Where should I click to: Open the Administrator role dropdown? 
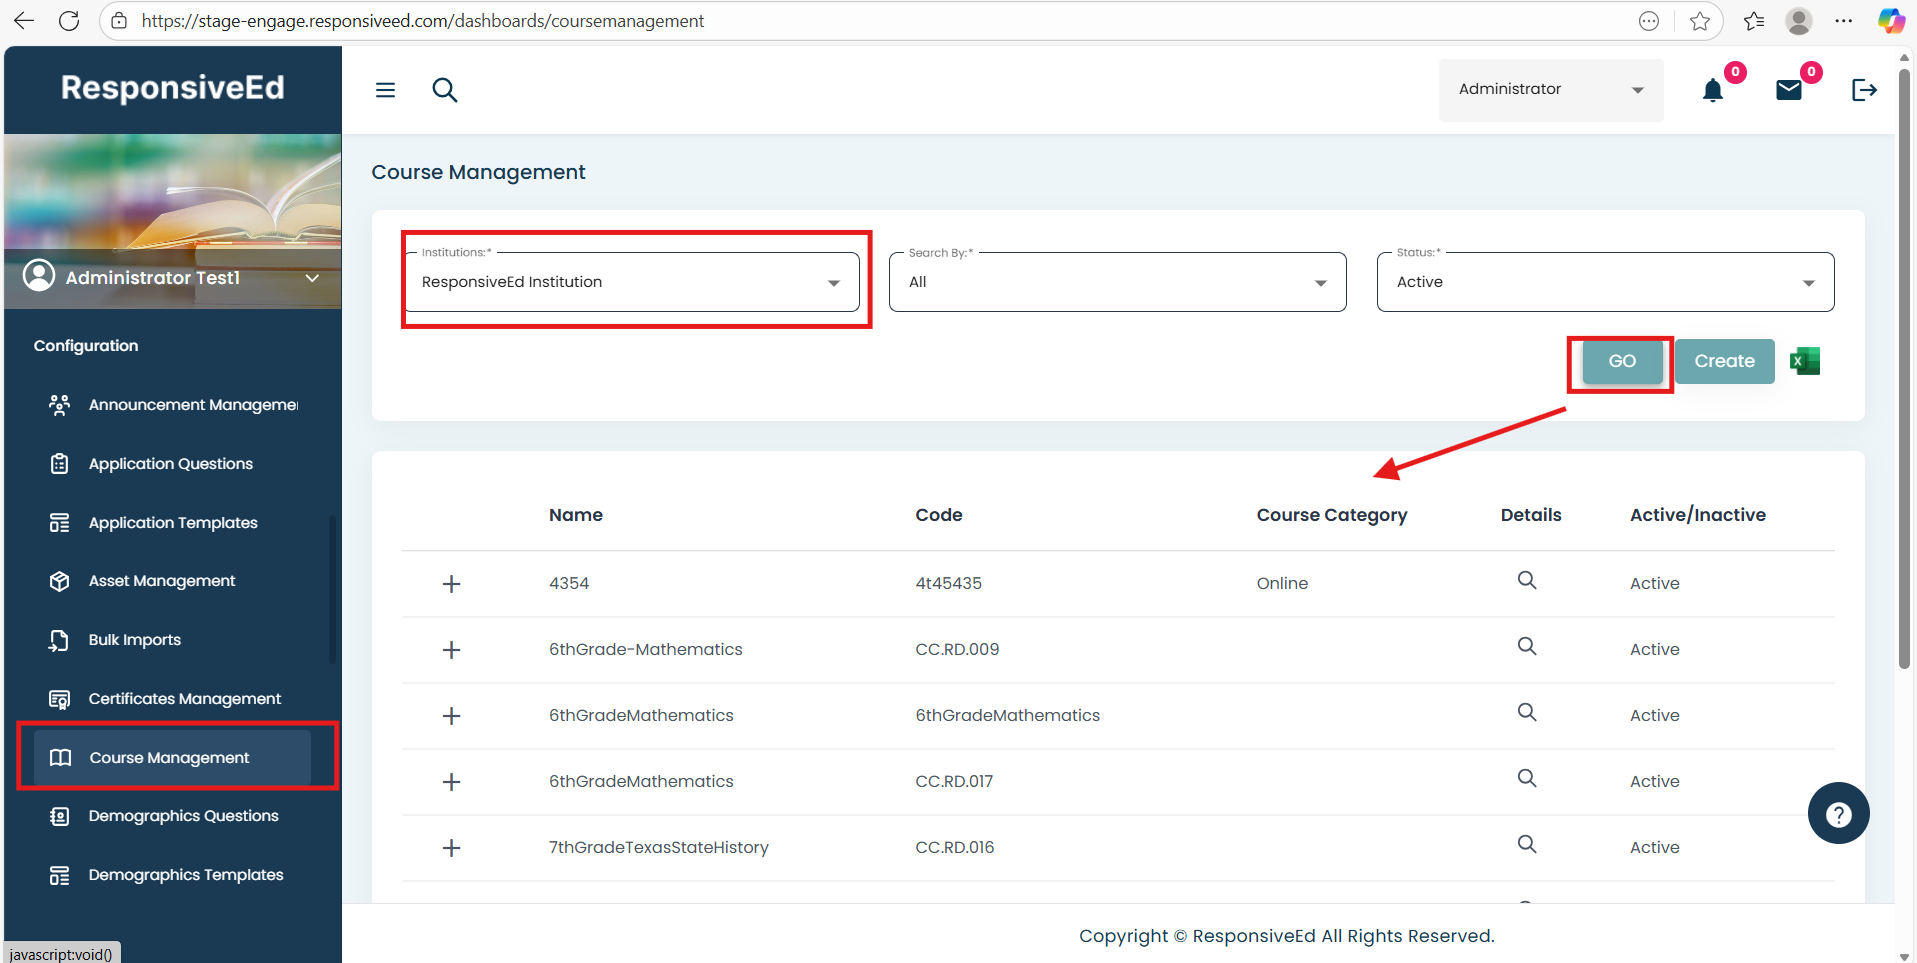pyautogui.click(x=1550, y=90)
